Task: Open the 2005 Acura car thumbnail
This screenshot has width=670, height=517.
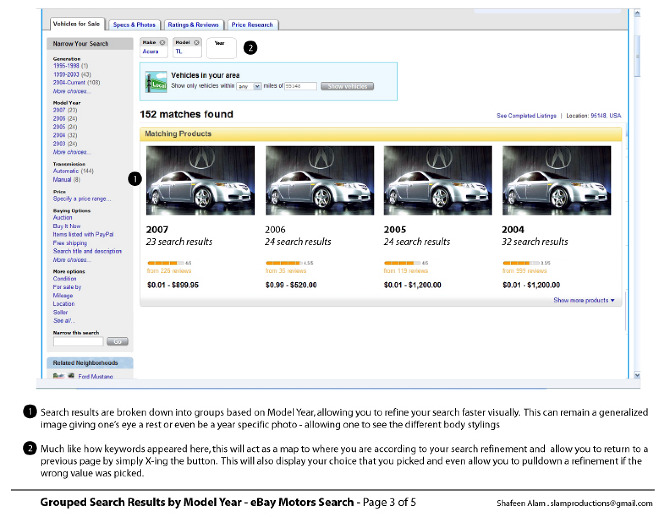Action: 438,180
